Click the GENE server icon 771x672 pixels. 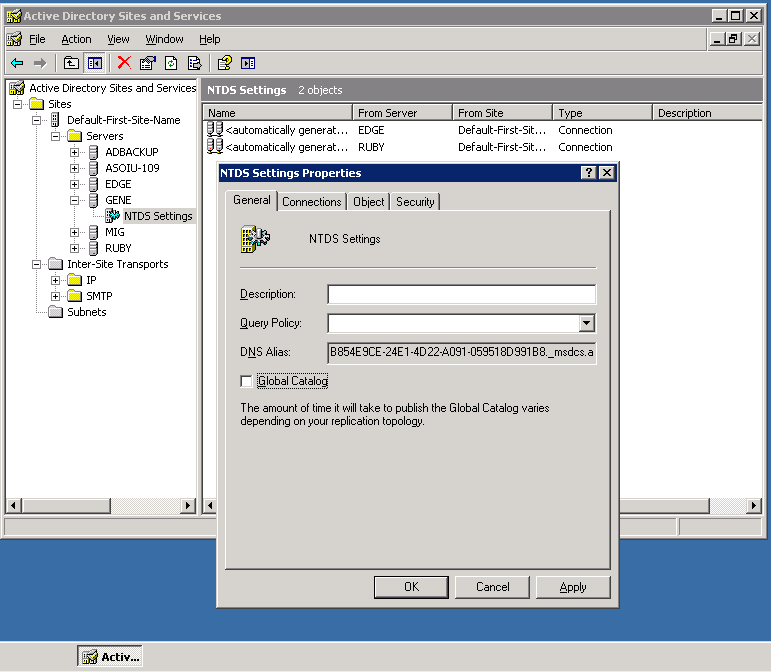[x=93, y=200]
